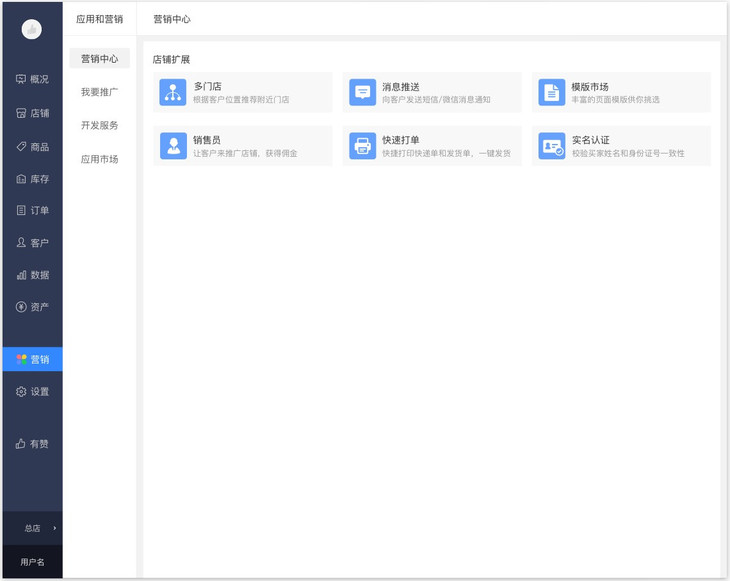
Task: Click 用户名 at sidebar bottom
Action: (x=32, y=562)
